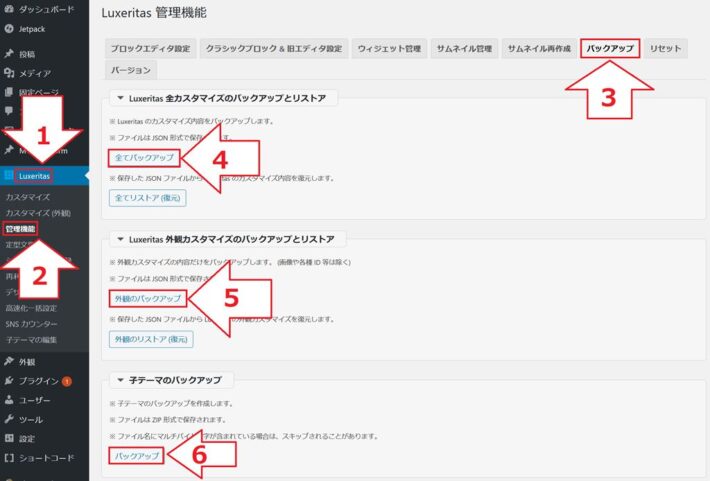Click the Dashboard gauge icon in sidebar

pos(9,9)
